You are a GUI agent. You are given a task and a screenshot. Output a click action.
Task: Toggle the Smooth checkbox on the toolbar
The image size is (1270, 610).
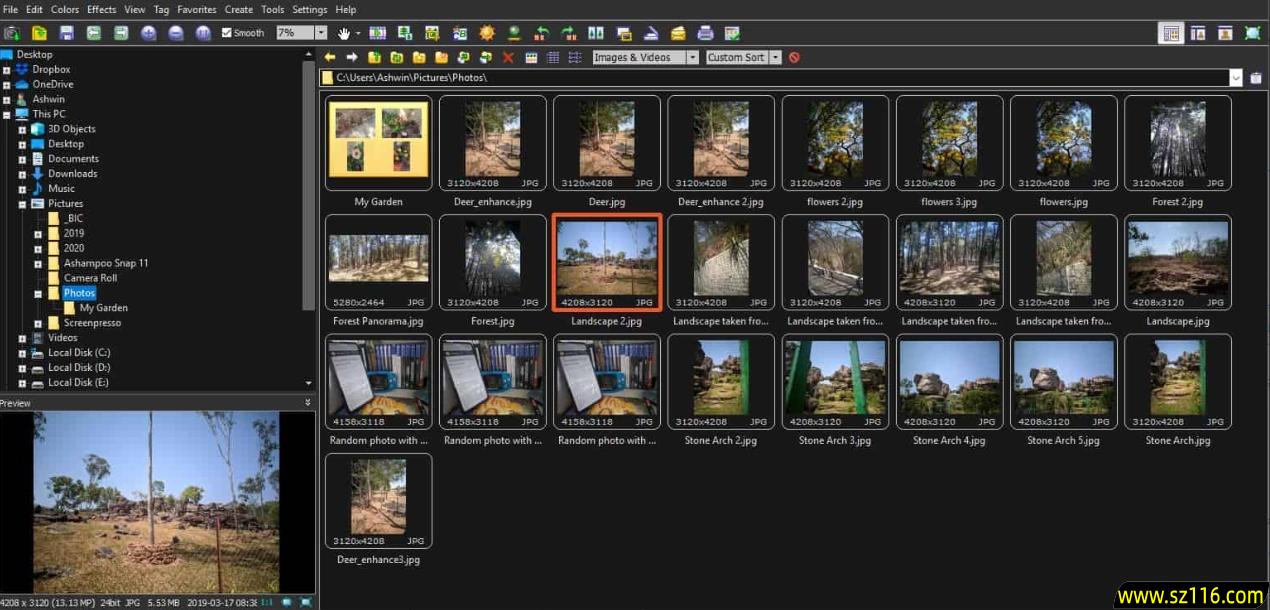click(227, 32)
